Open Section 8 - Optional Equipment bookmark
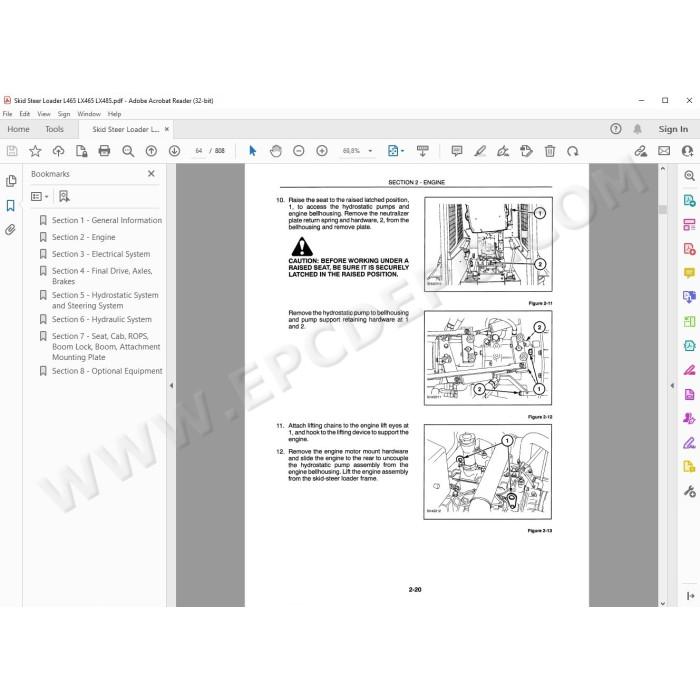700x700 pixels. tap(107, 371)
